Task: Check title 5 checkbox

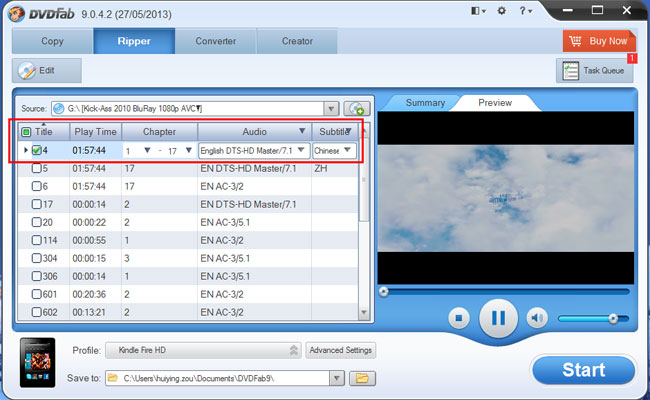Action: 37,168
